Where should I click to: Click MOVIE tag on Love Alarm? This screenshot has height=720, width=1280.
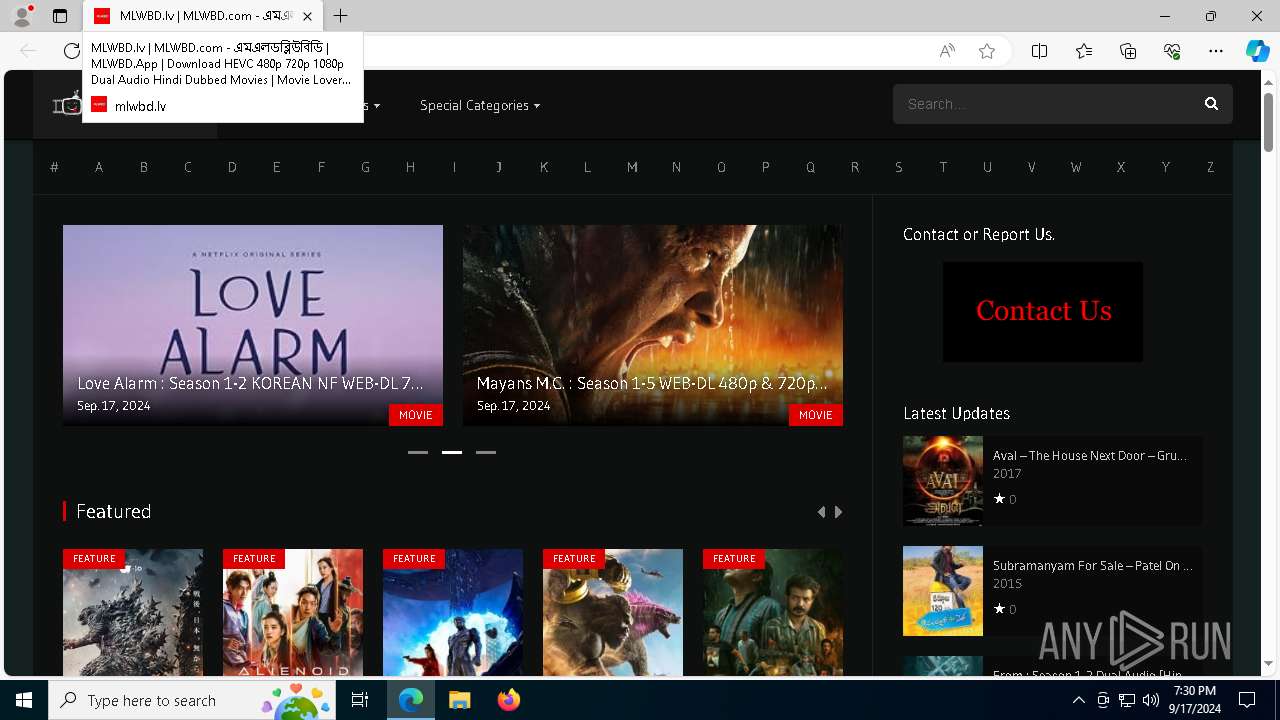[416, 415]
